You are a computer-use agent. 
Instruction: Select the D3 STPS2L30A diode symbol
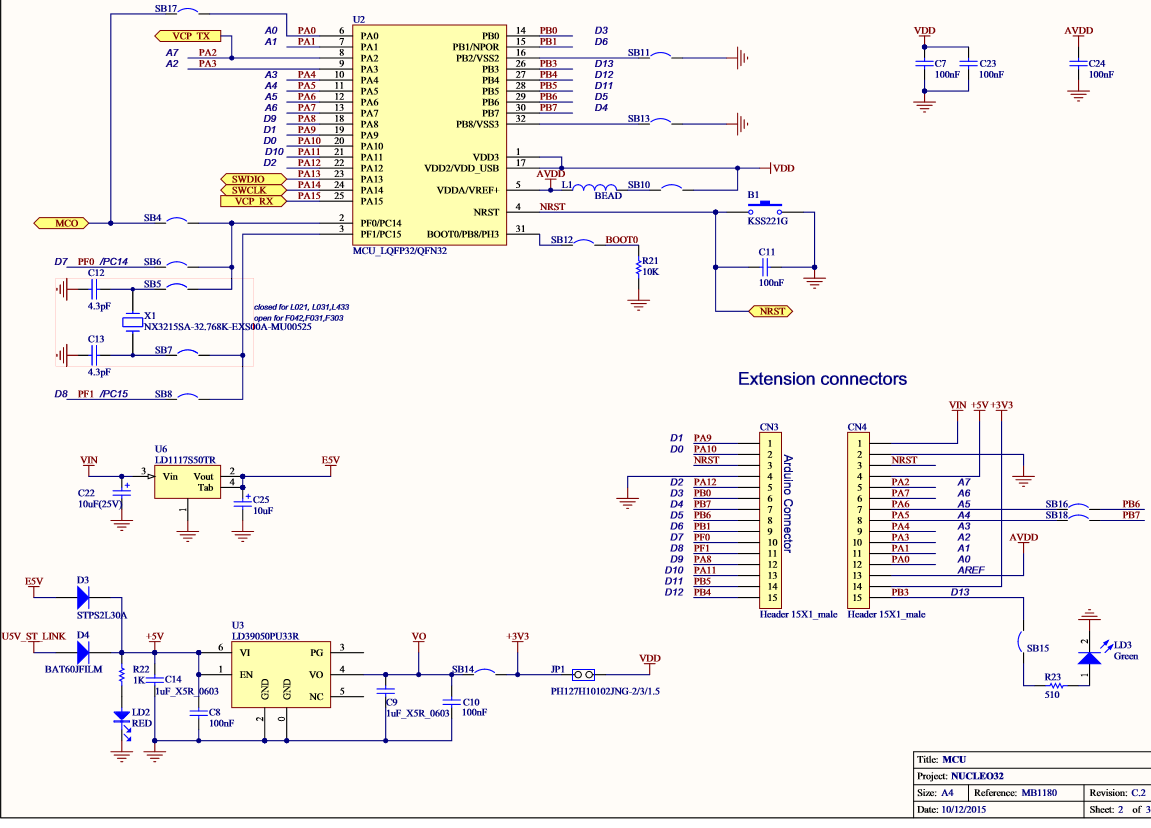[x=82, y=597]
